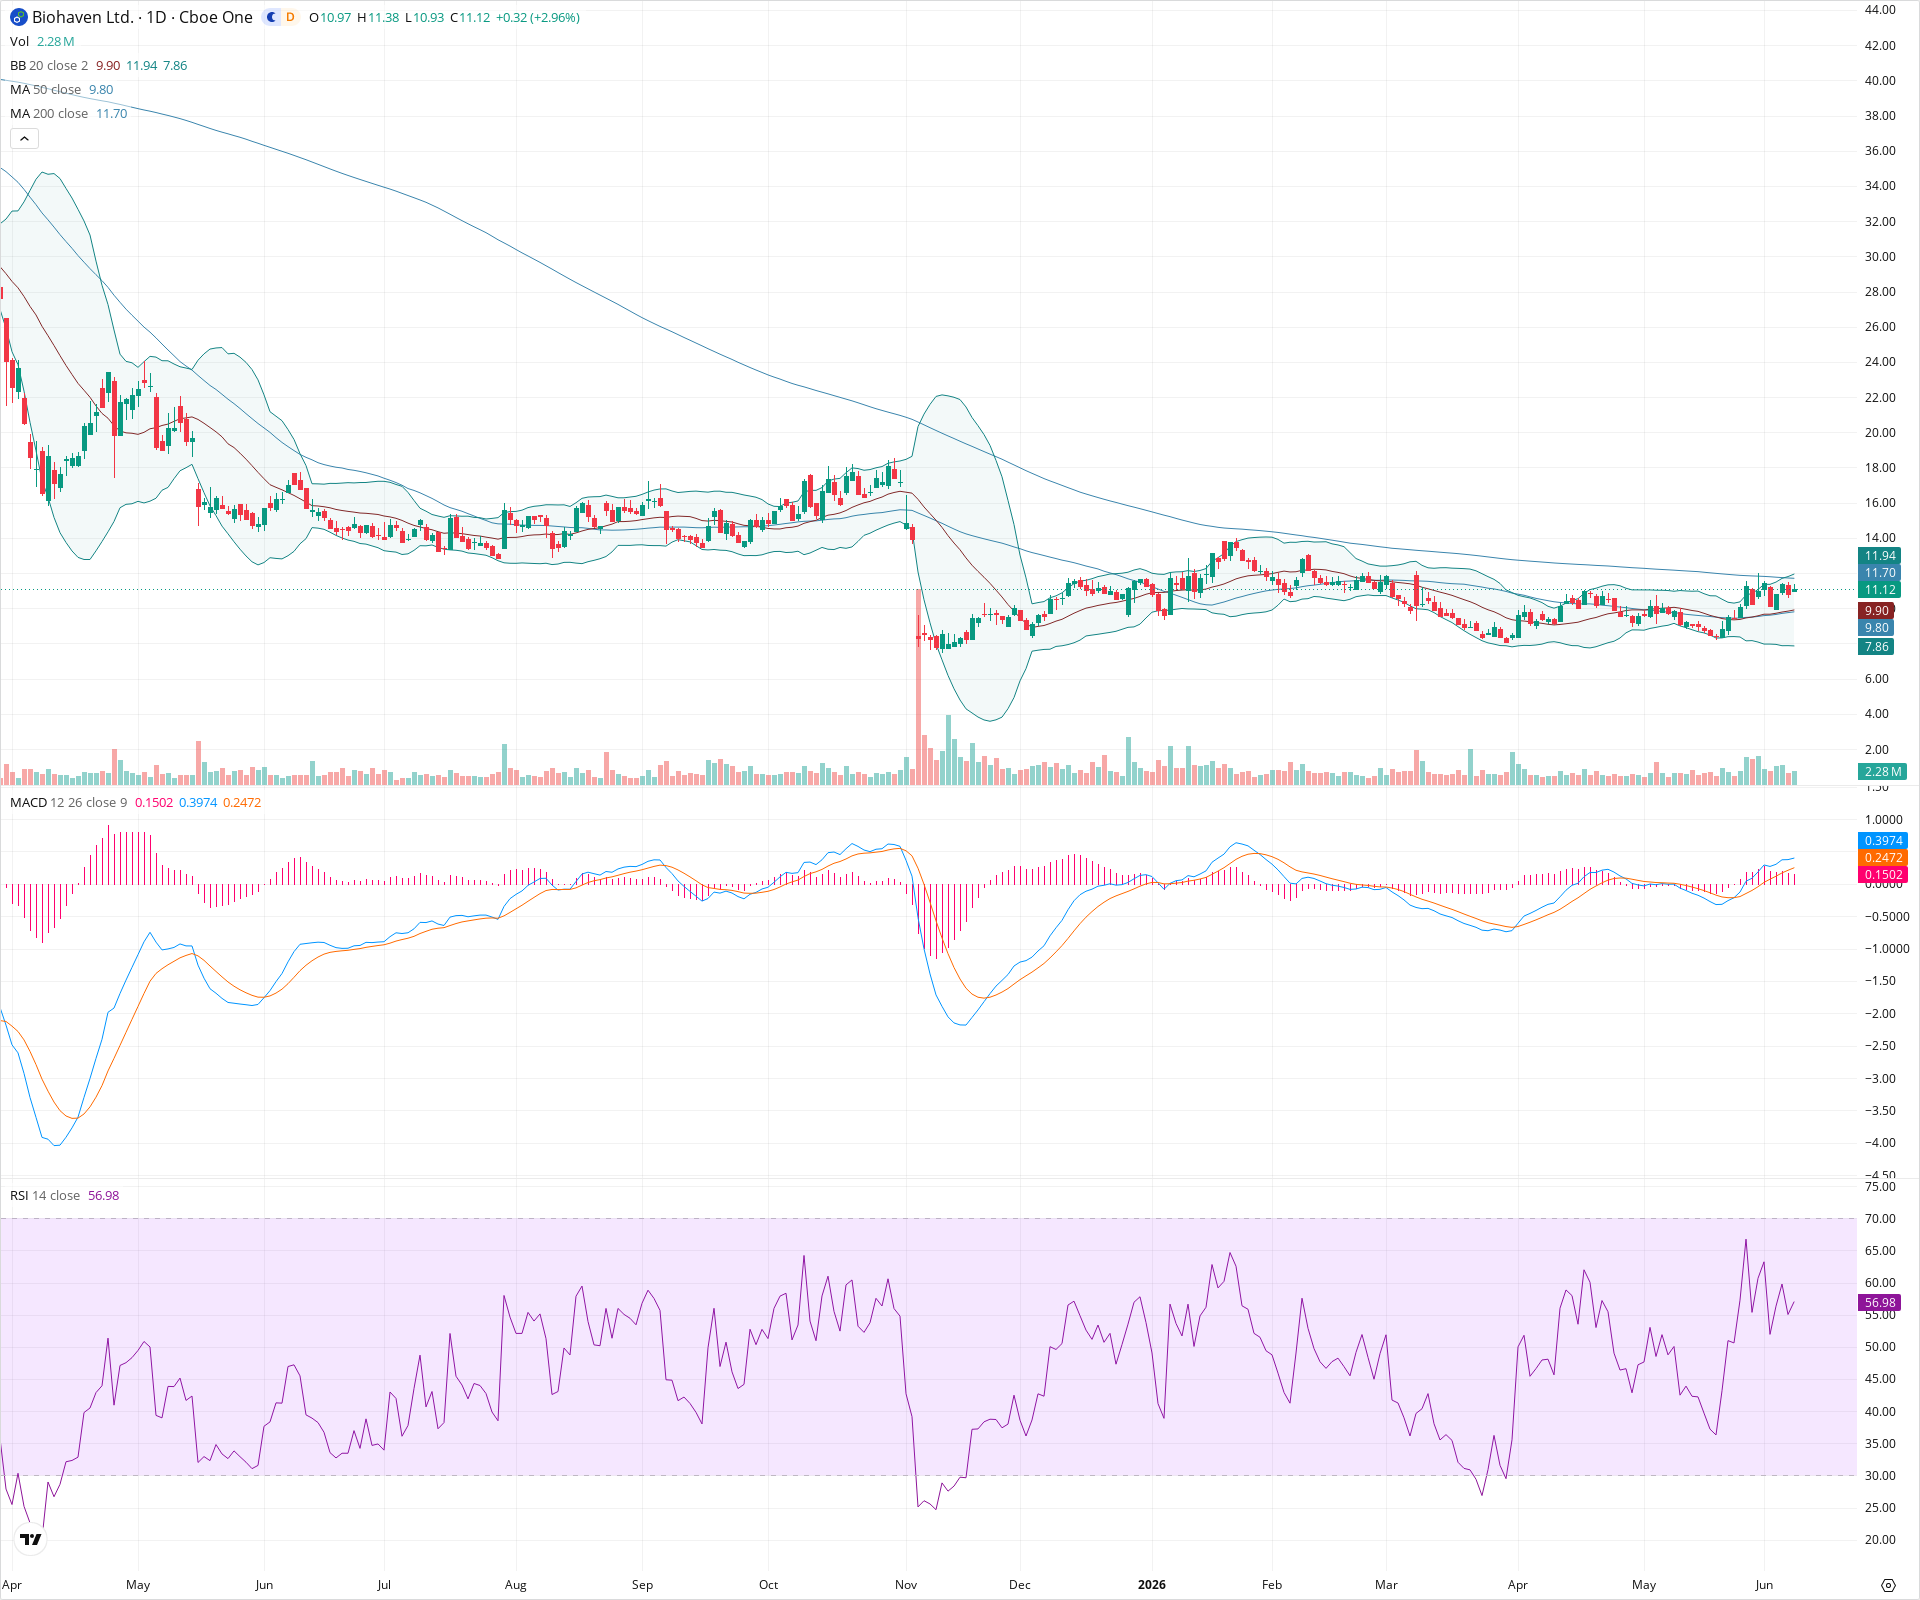Click the Aug label on time axis
Screen dimensions: 1920x1600
516,1585
